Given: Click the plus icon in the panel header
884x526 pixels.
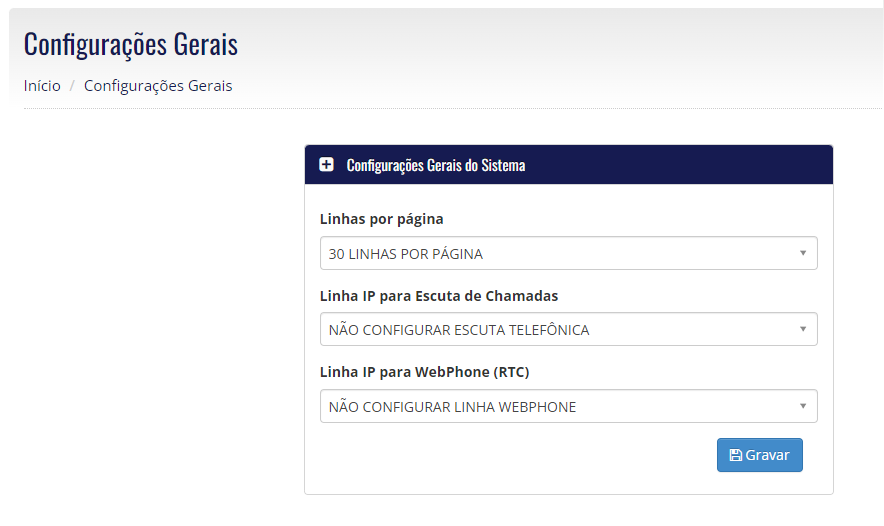Looking at the screenshot, I should tap(326, 165).
